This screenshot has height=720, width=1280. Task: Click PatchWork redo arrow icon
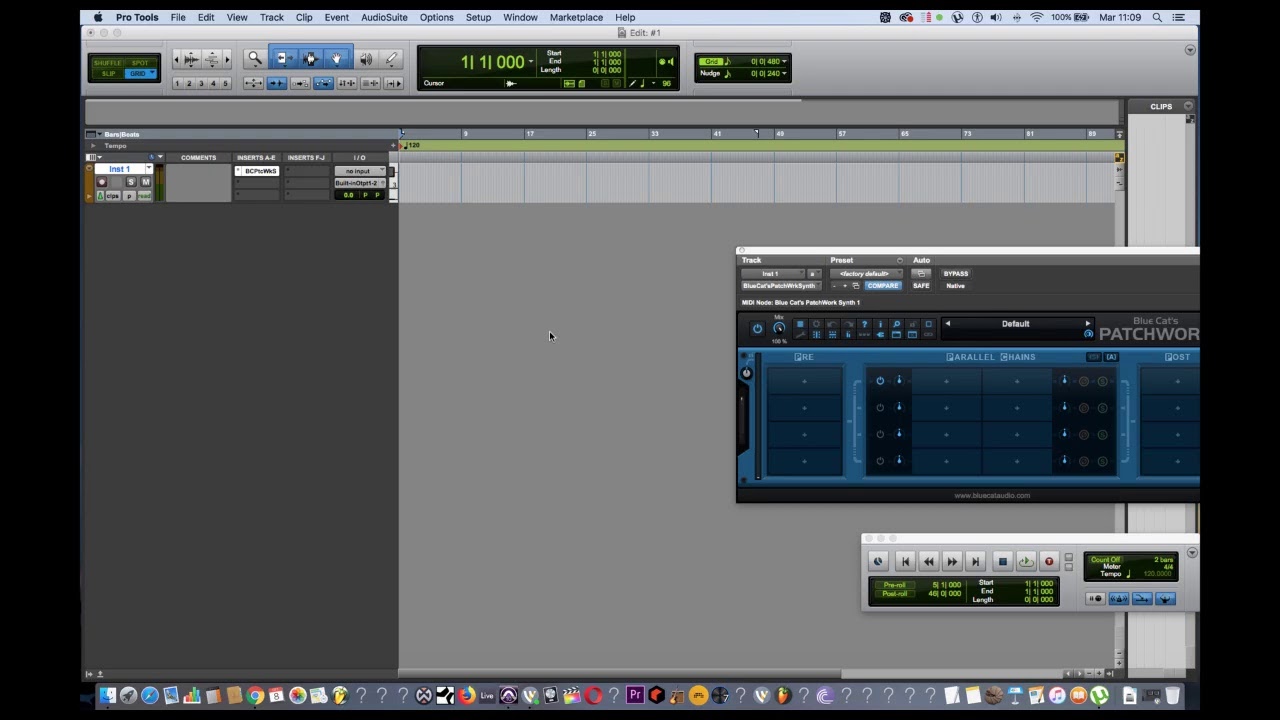(848, 324)
